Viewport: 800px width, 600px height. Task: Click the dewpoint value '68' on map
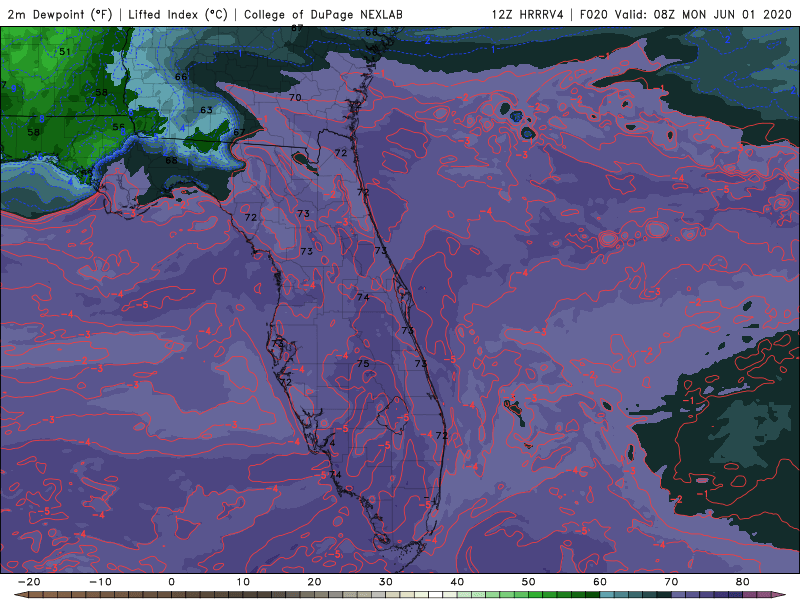[x=171, y=160]
